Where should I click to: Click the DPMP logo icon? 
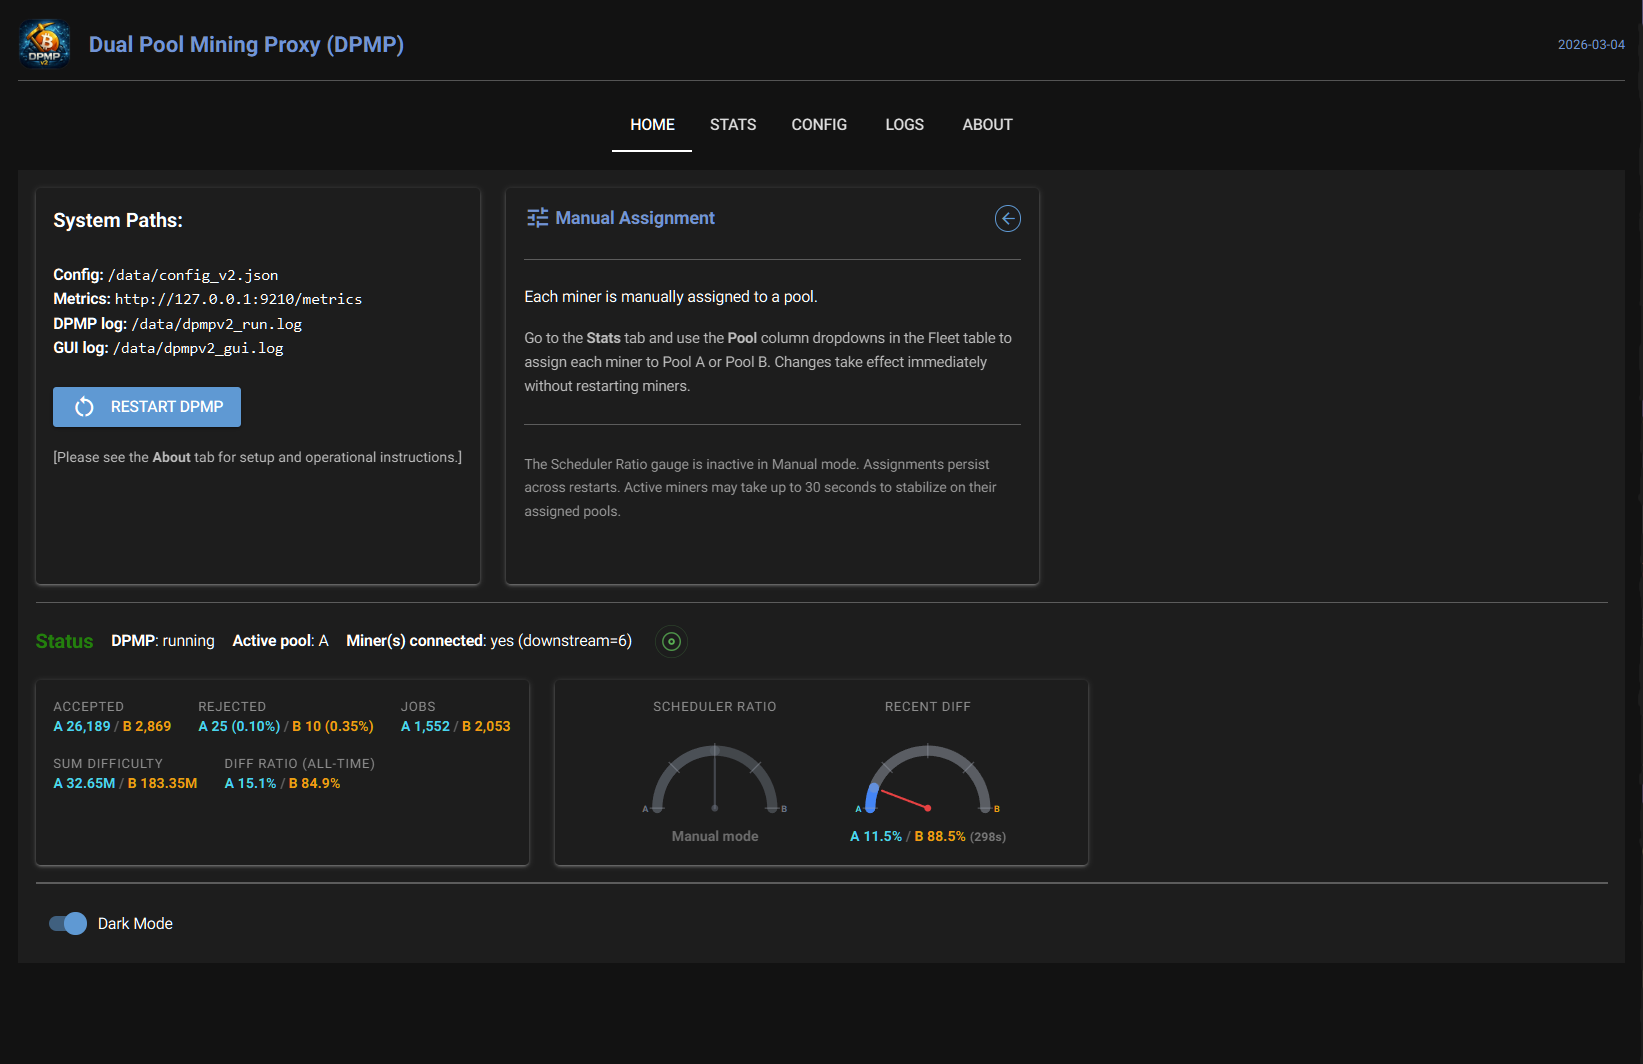(44, 44)
